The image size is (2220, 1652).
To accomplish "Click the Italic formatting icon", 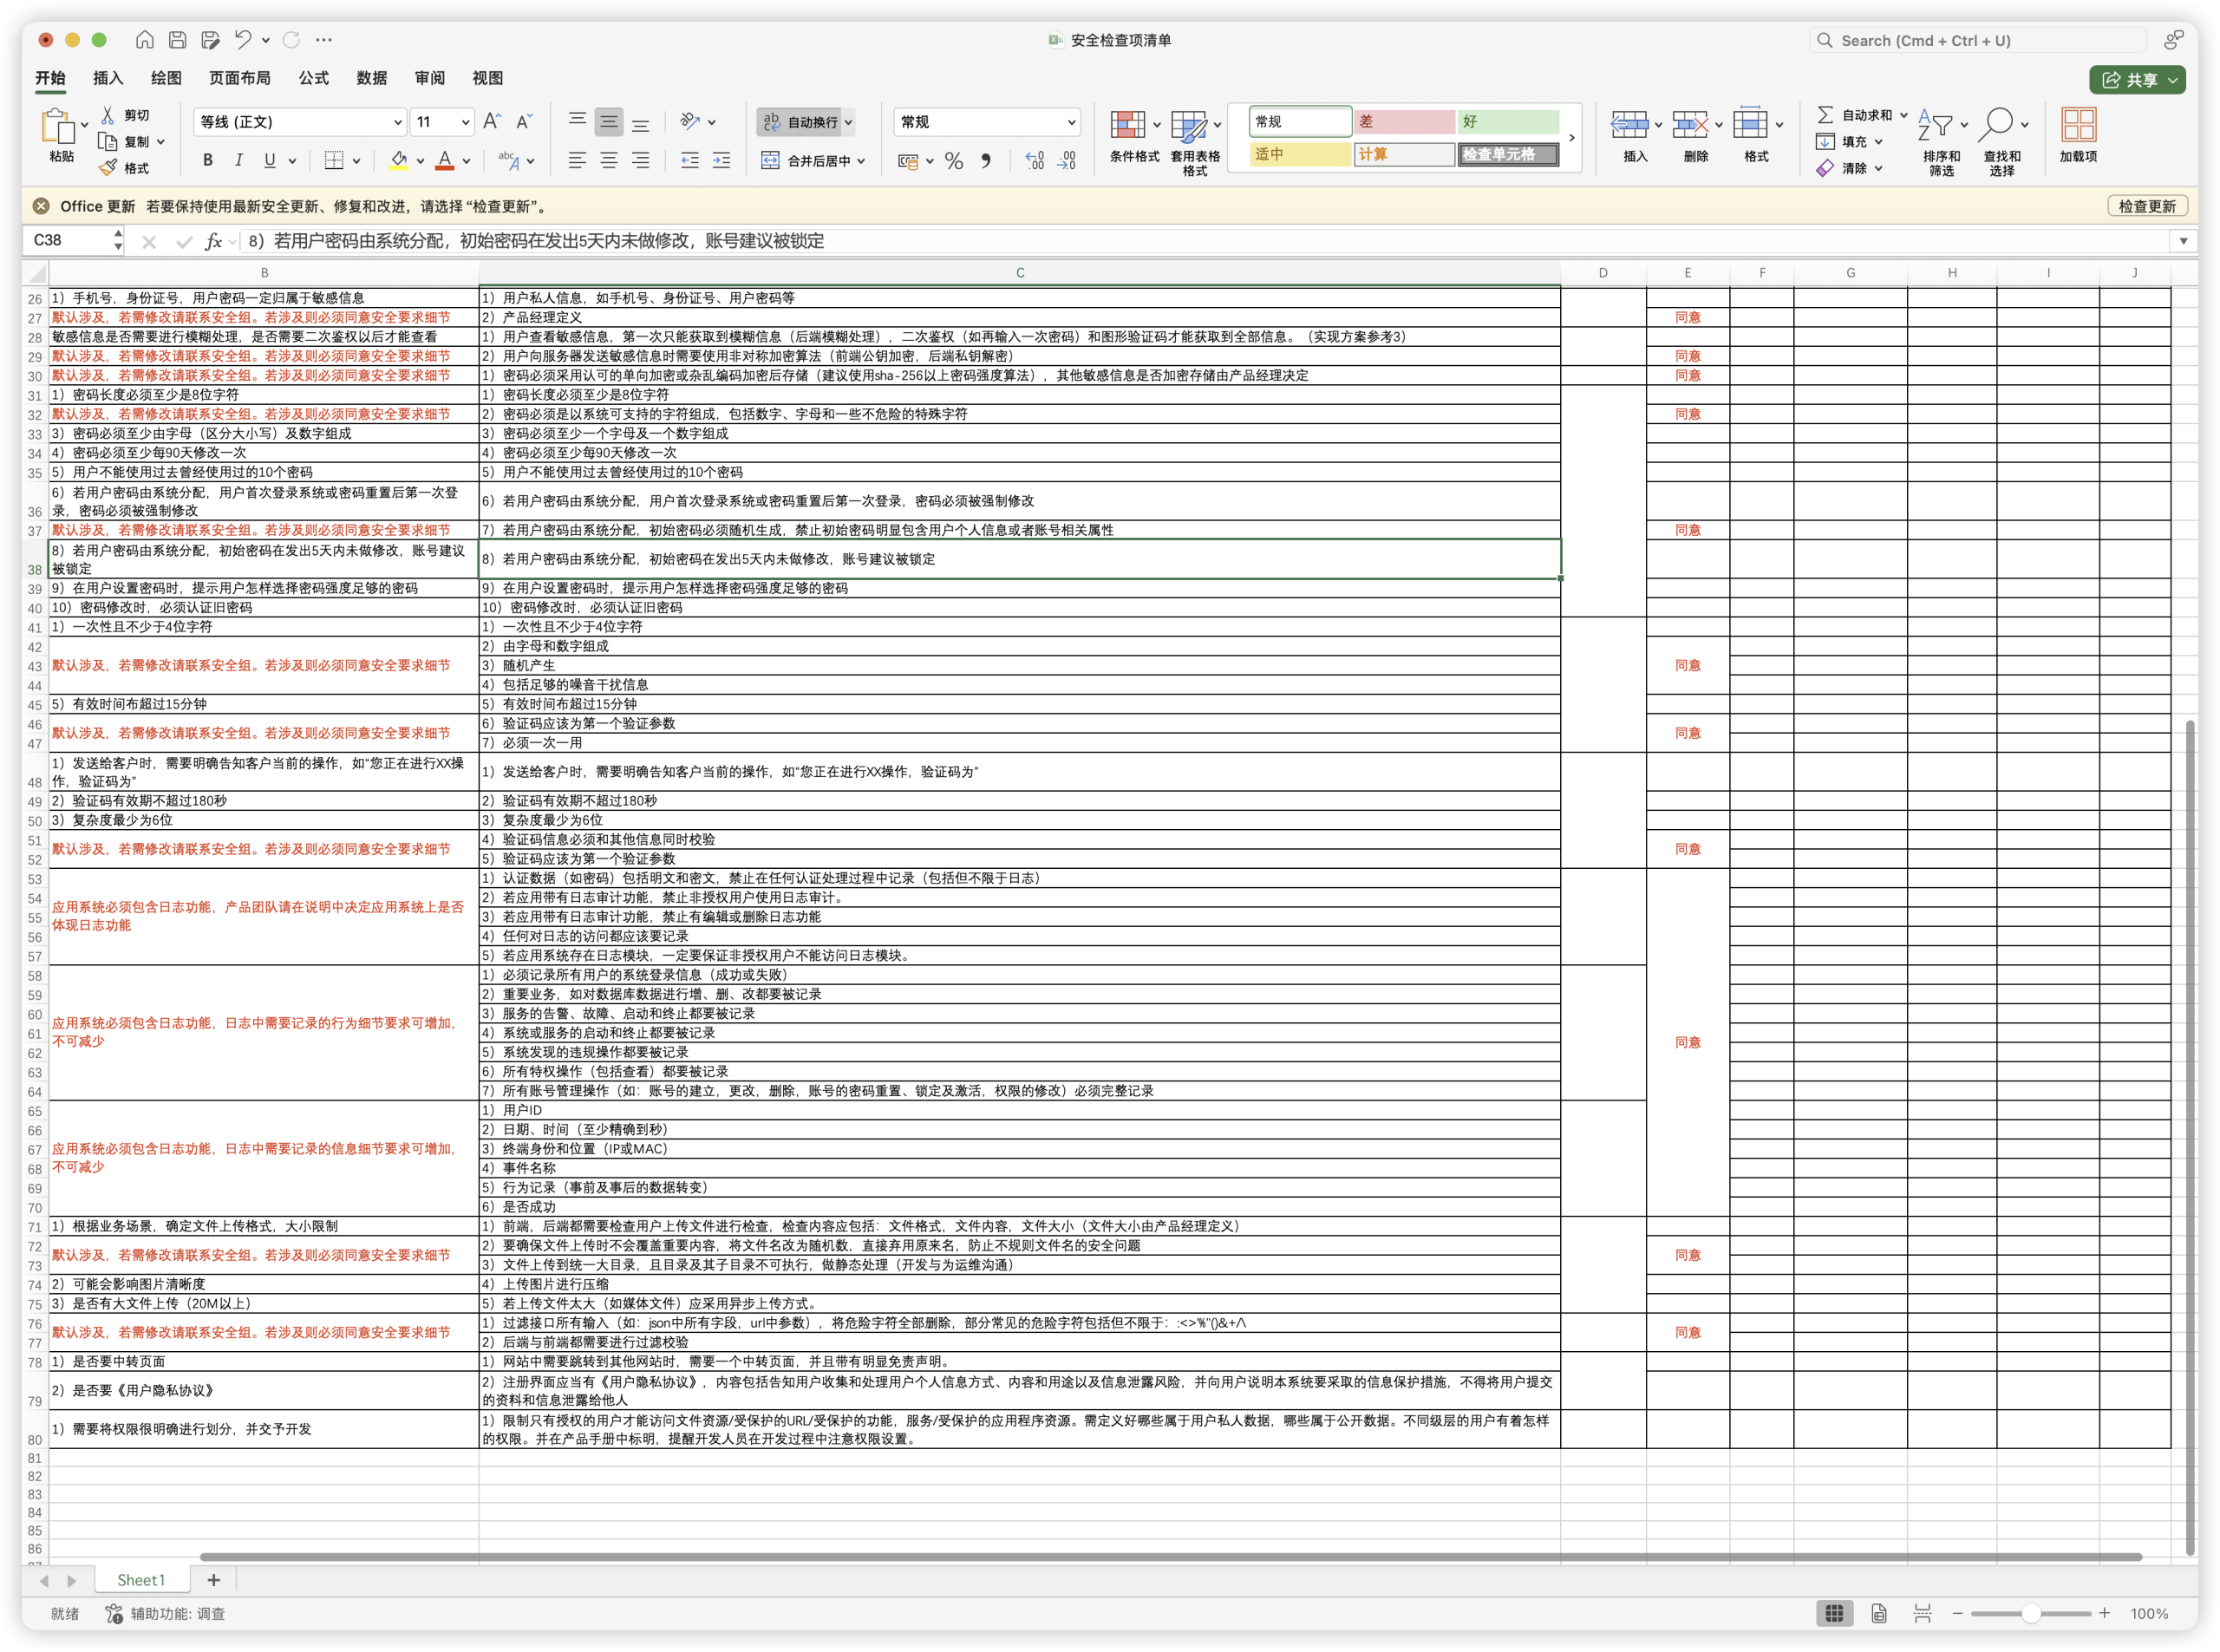I will pyautogui.click(x=239, y=160).
